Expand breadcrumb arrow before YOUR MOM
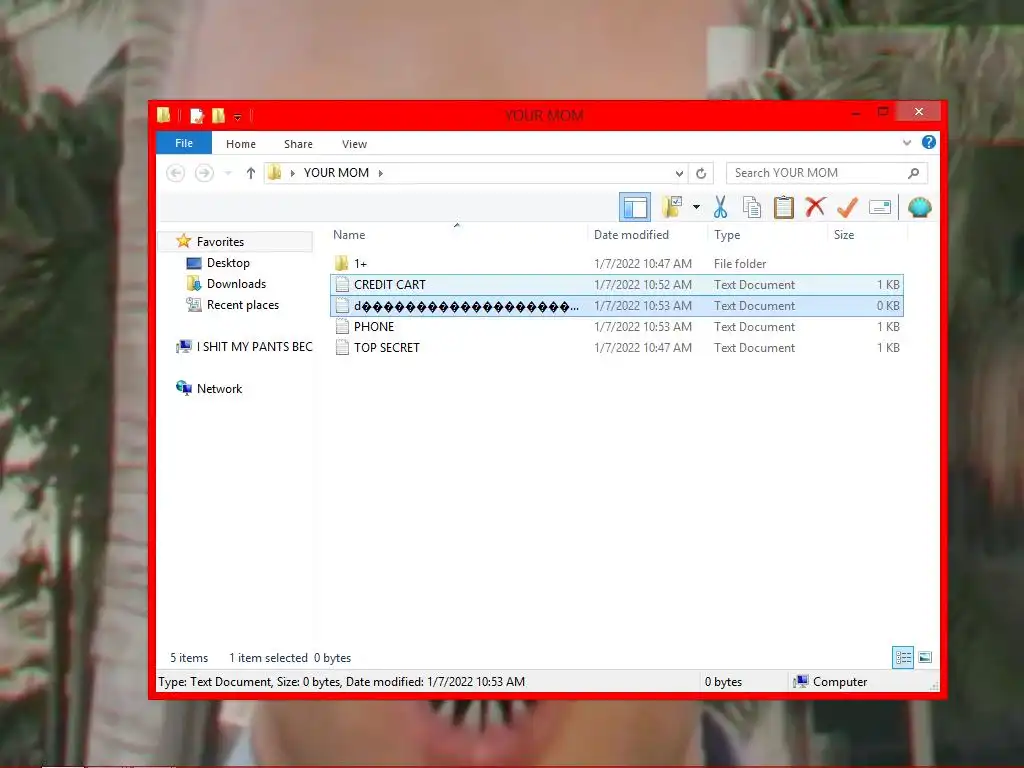 [293, 173]
